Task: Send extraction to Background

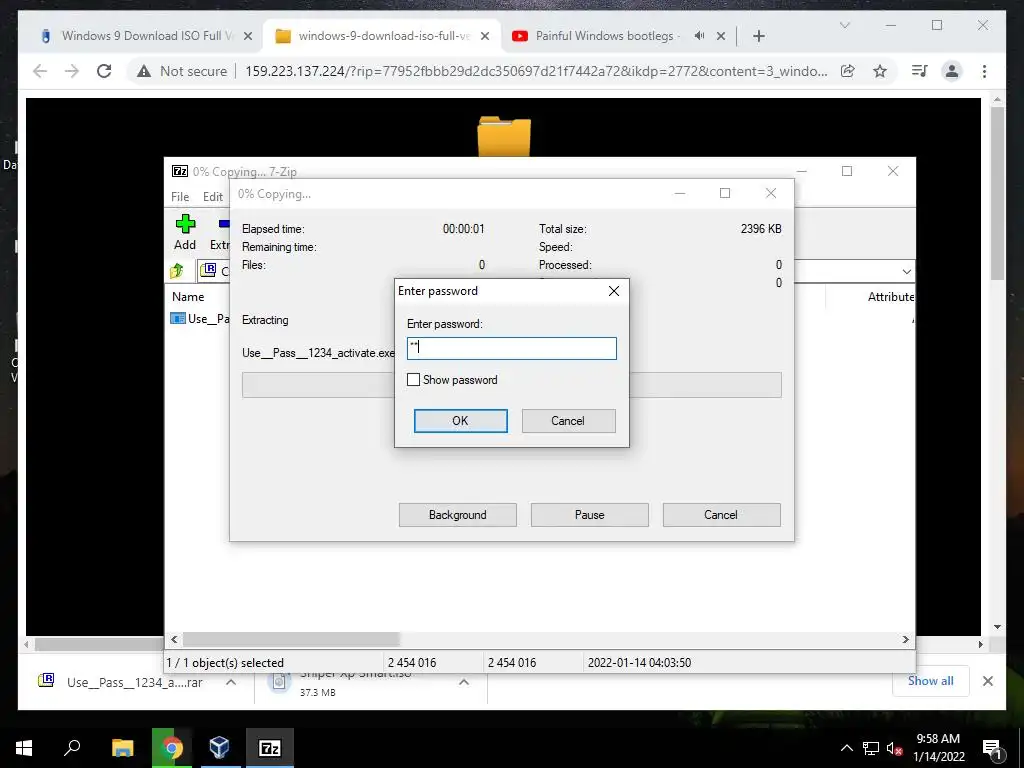Action: click(x=458, y=515)
